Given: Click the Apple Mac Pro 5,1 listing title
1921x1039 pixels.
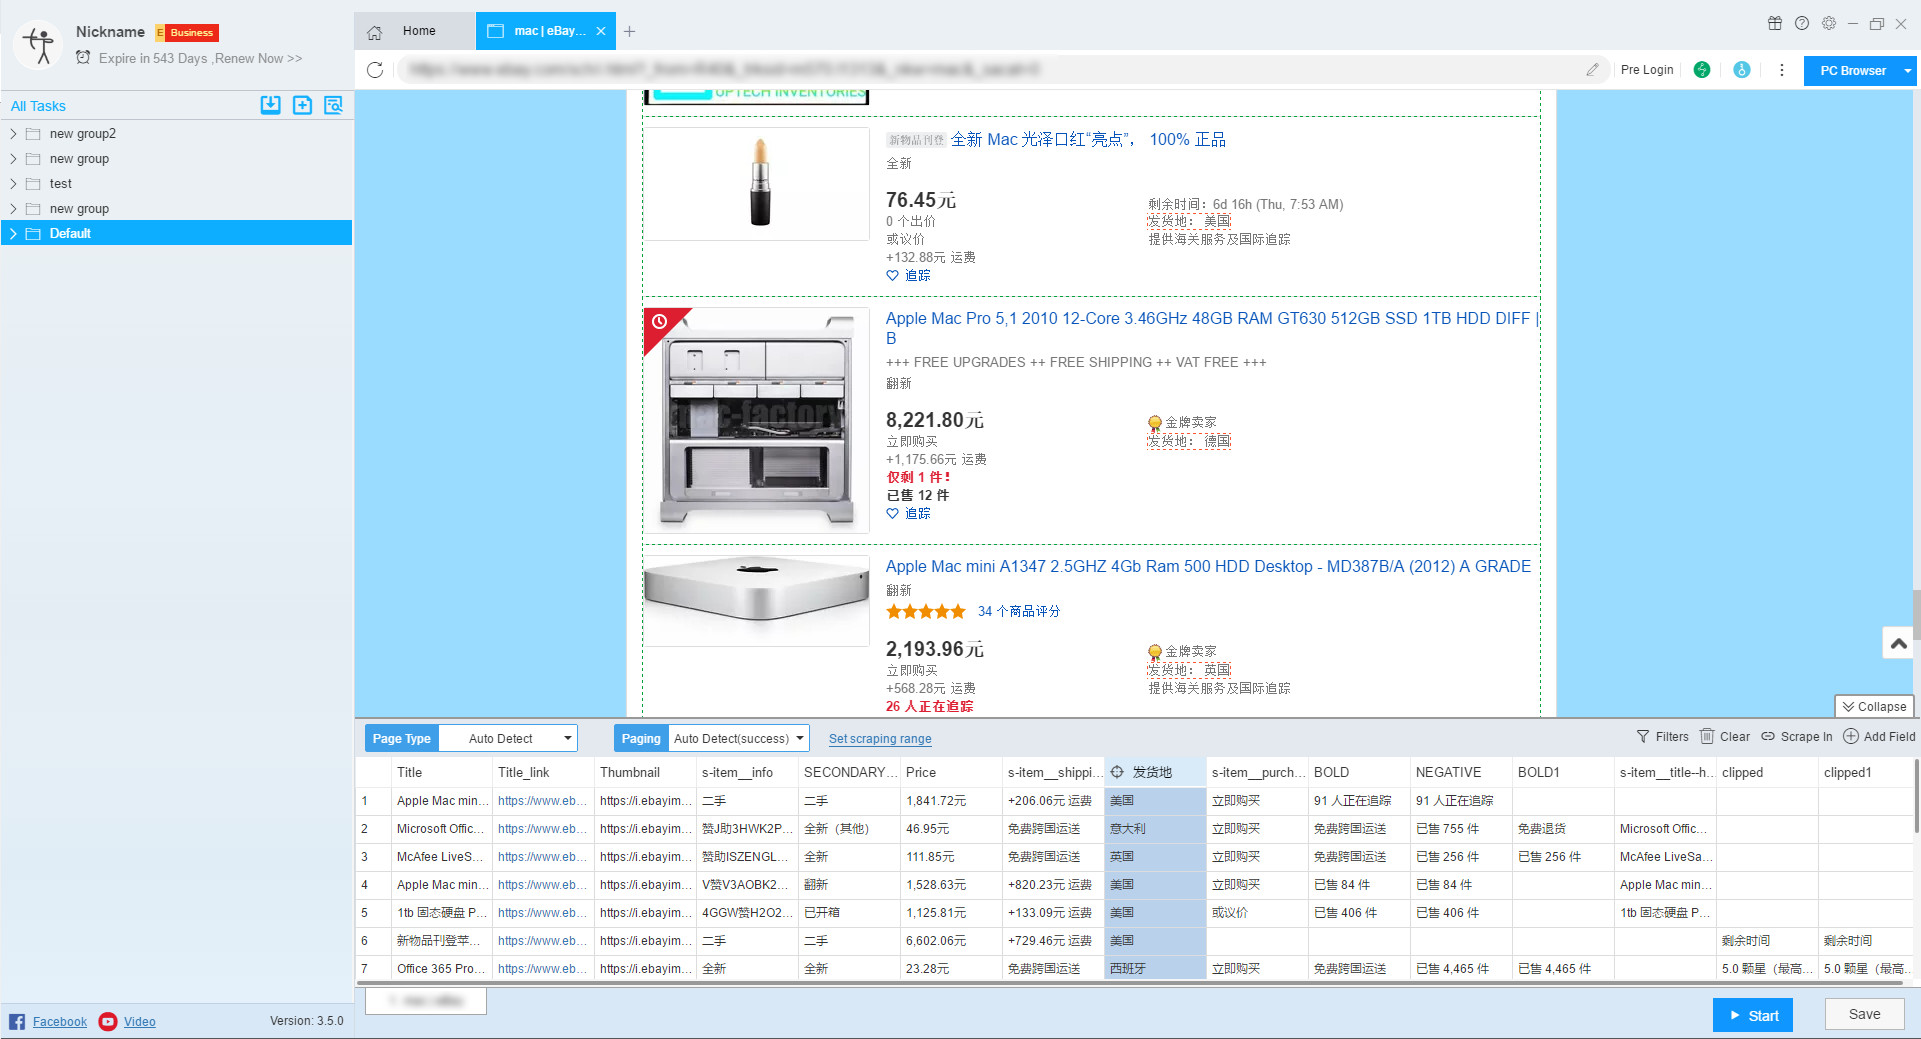Looking at the screenshot, I should point(1212,328).
